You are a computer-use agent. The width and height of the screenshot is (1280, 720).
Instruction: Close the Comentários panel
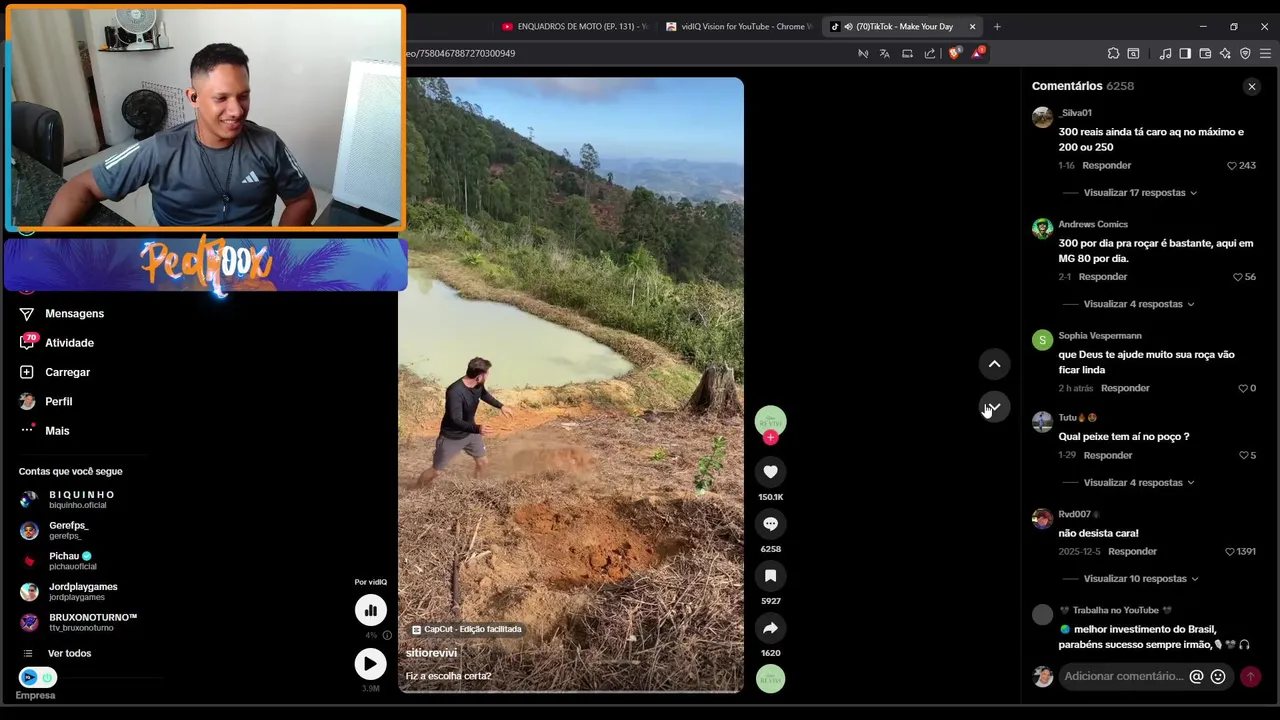(x=1251, y=87)
